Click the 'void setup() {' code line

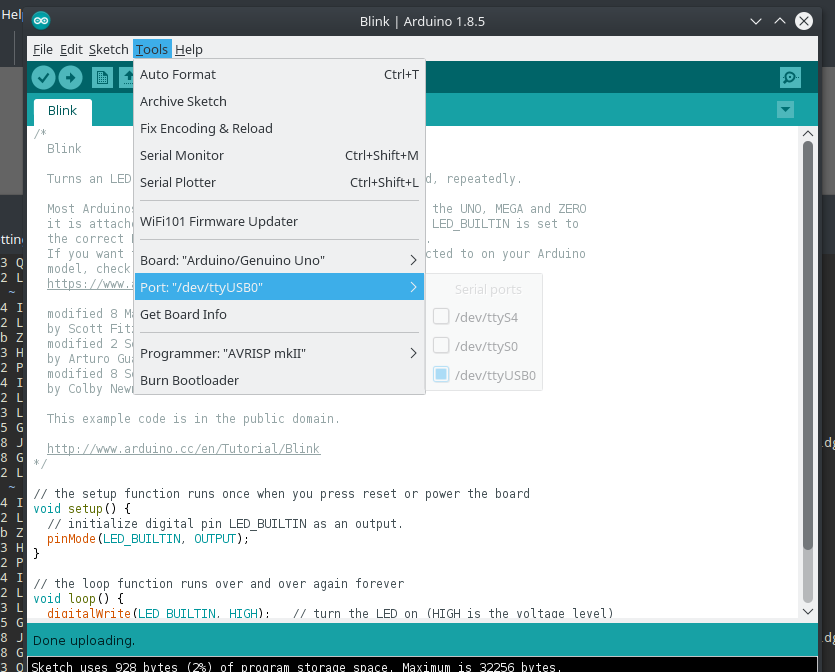point(82,509)
